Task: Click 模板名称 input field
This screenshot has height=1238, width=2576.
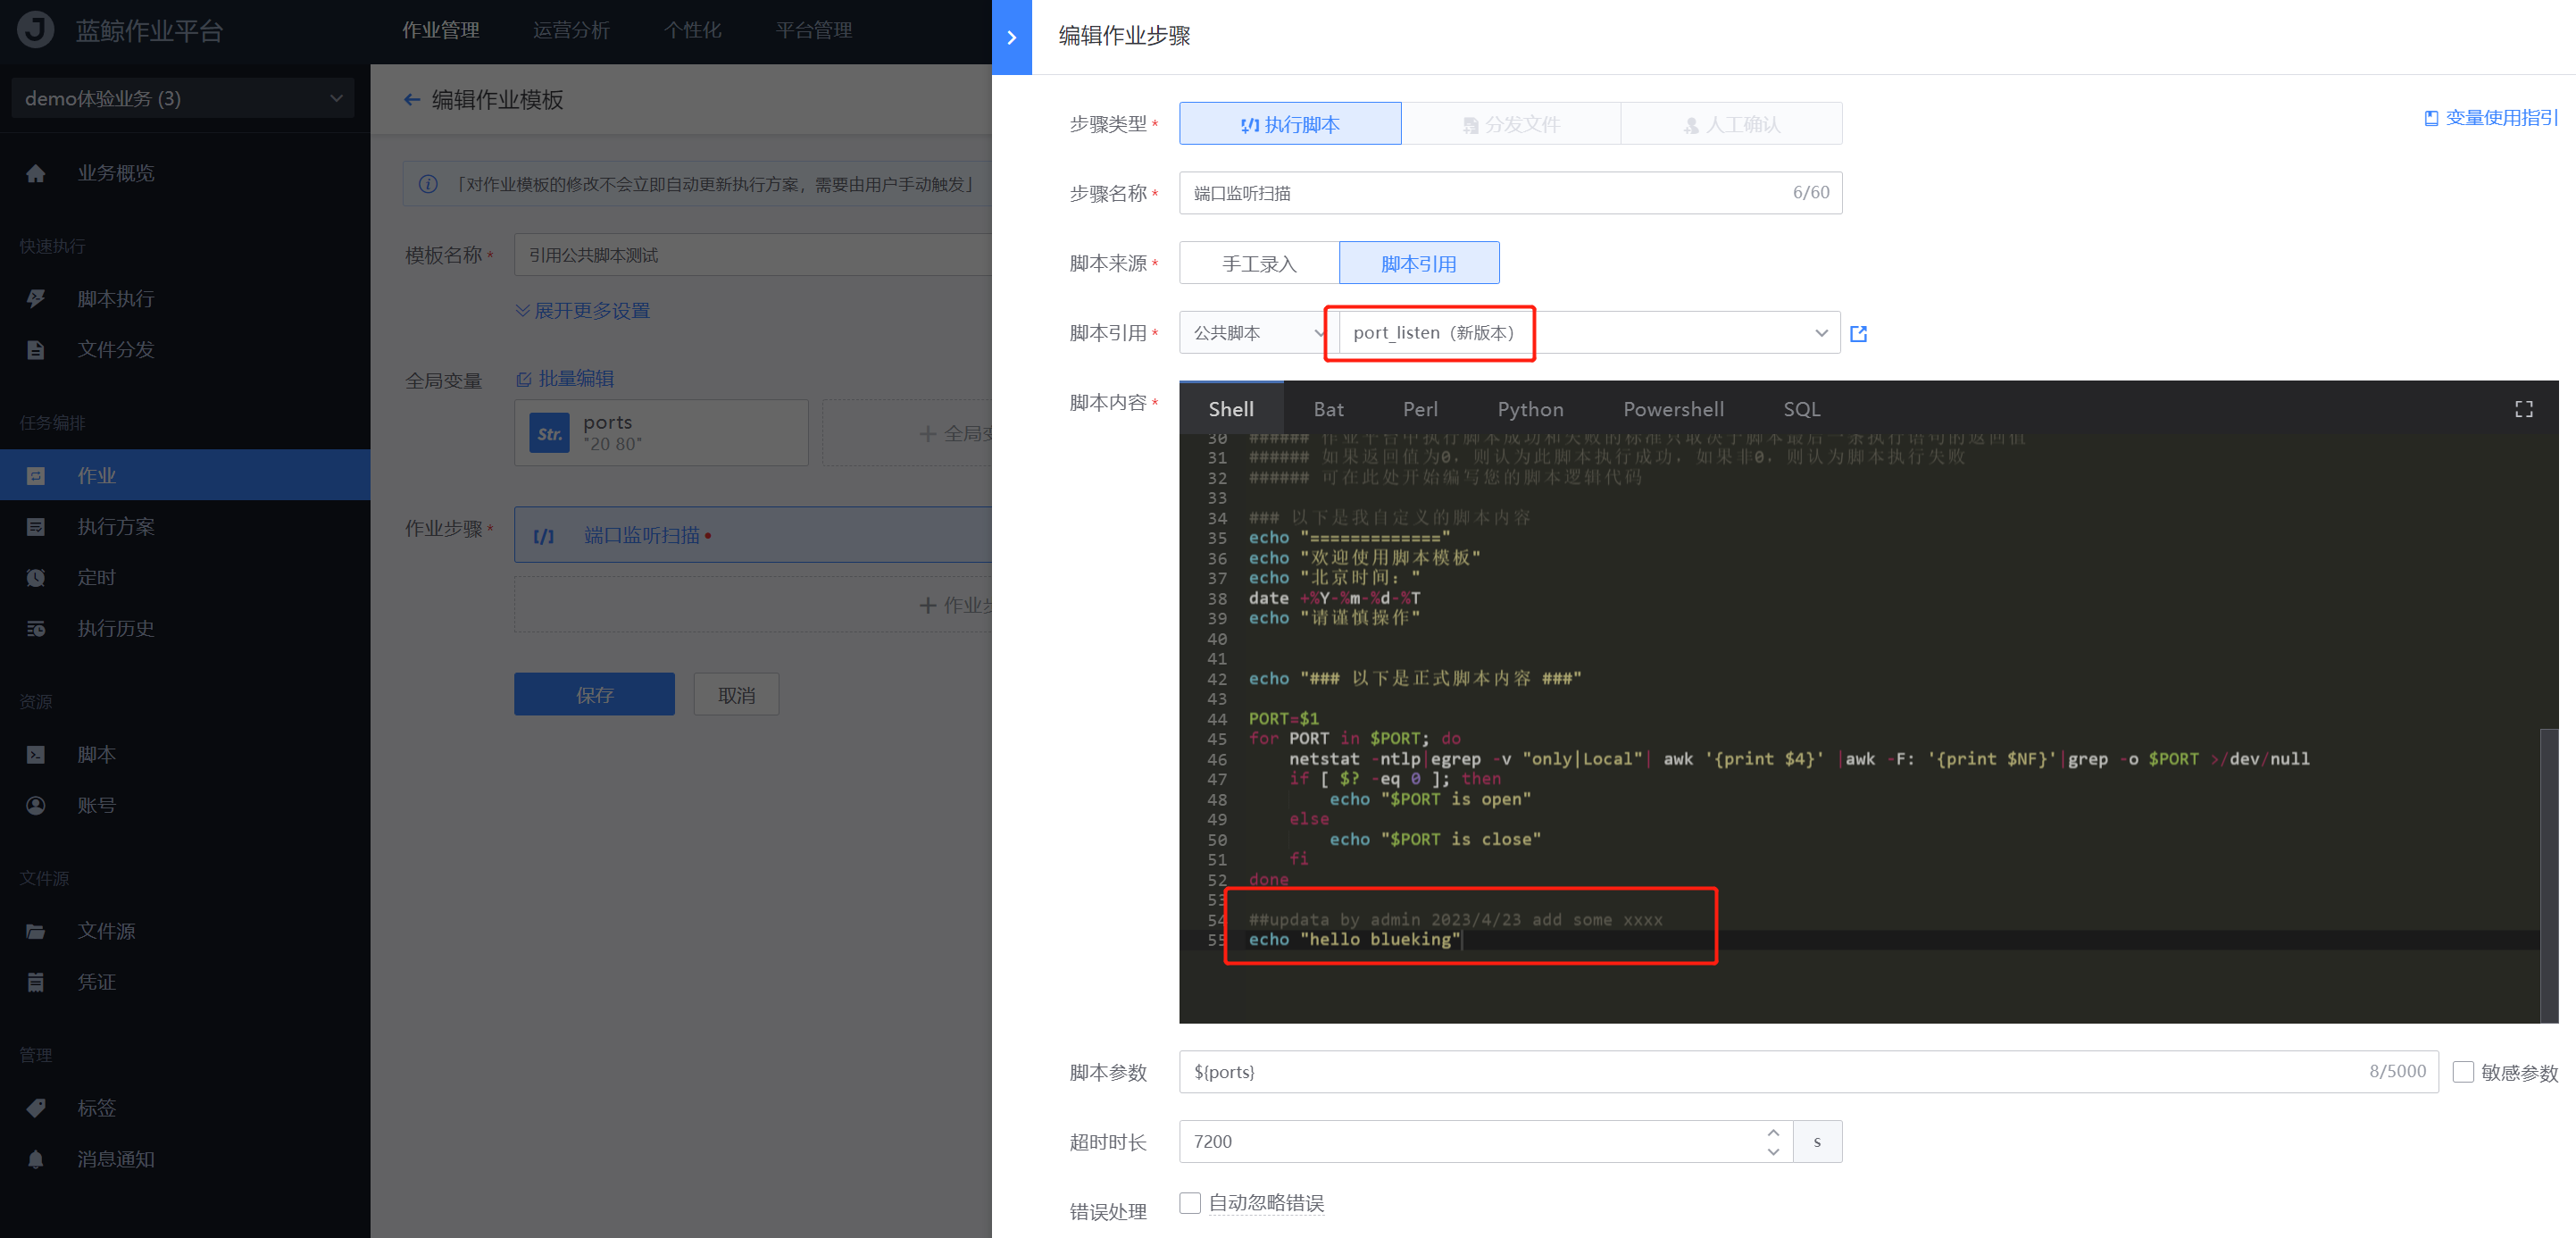Action: pyautogui.click(x=753, y=255)
